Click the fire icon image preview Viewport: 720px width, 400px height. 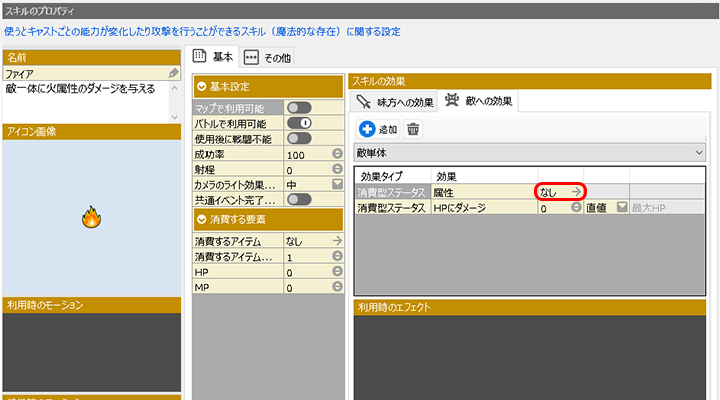tap(92, 216)
